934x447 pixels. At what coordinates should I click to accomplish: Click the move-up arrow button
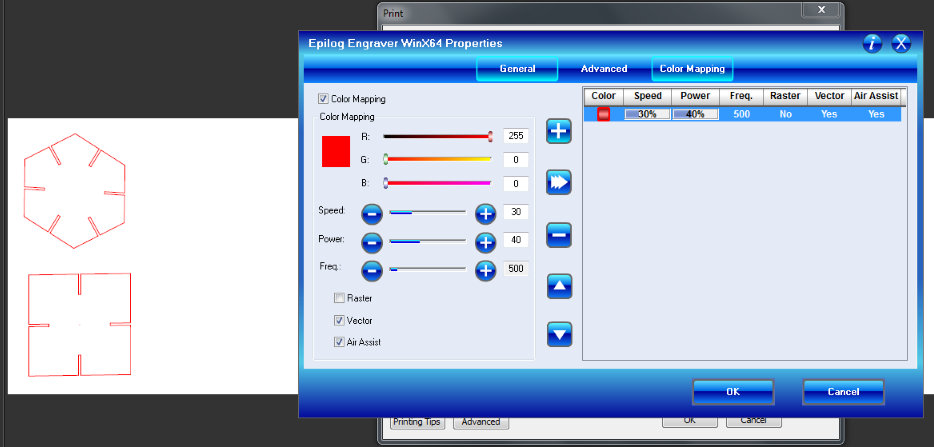tap(559, 286)
